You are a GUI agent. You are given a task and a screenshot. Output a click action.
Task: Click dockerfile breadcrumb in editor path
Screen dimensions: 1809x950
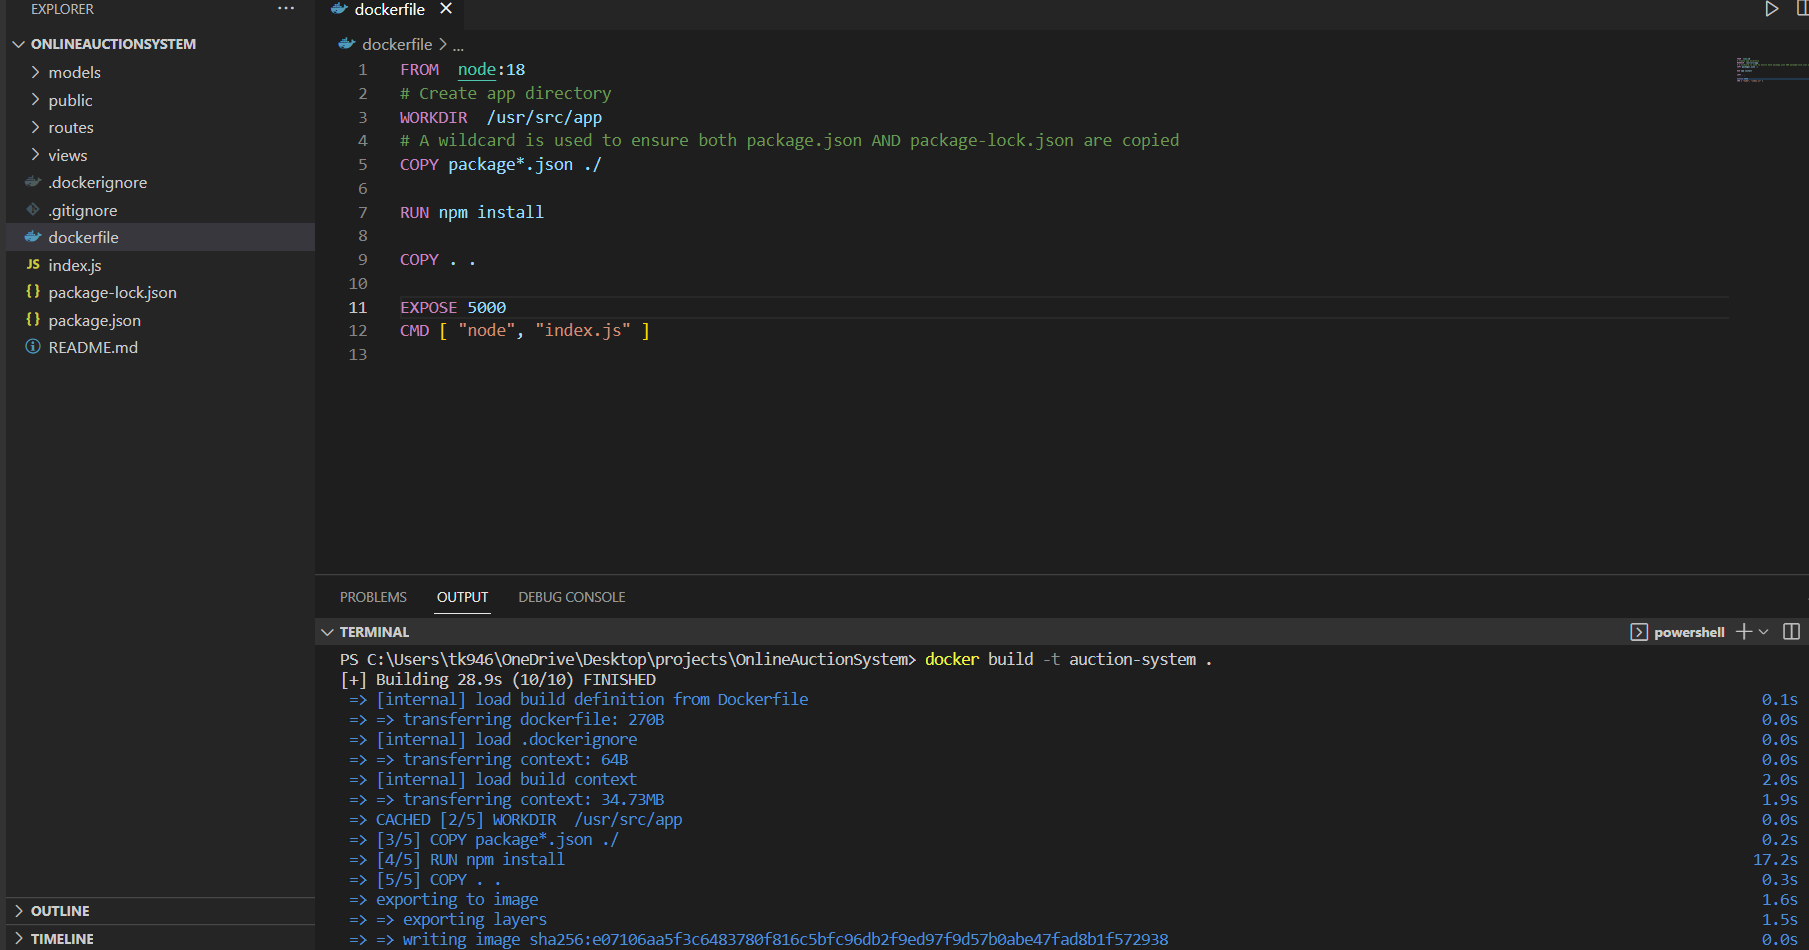coord(396,44)
